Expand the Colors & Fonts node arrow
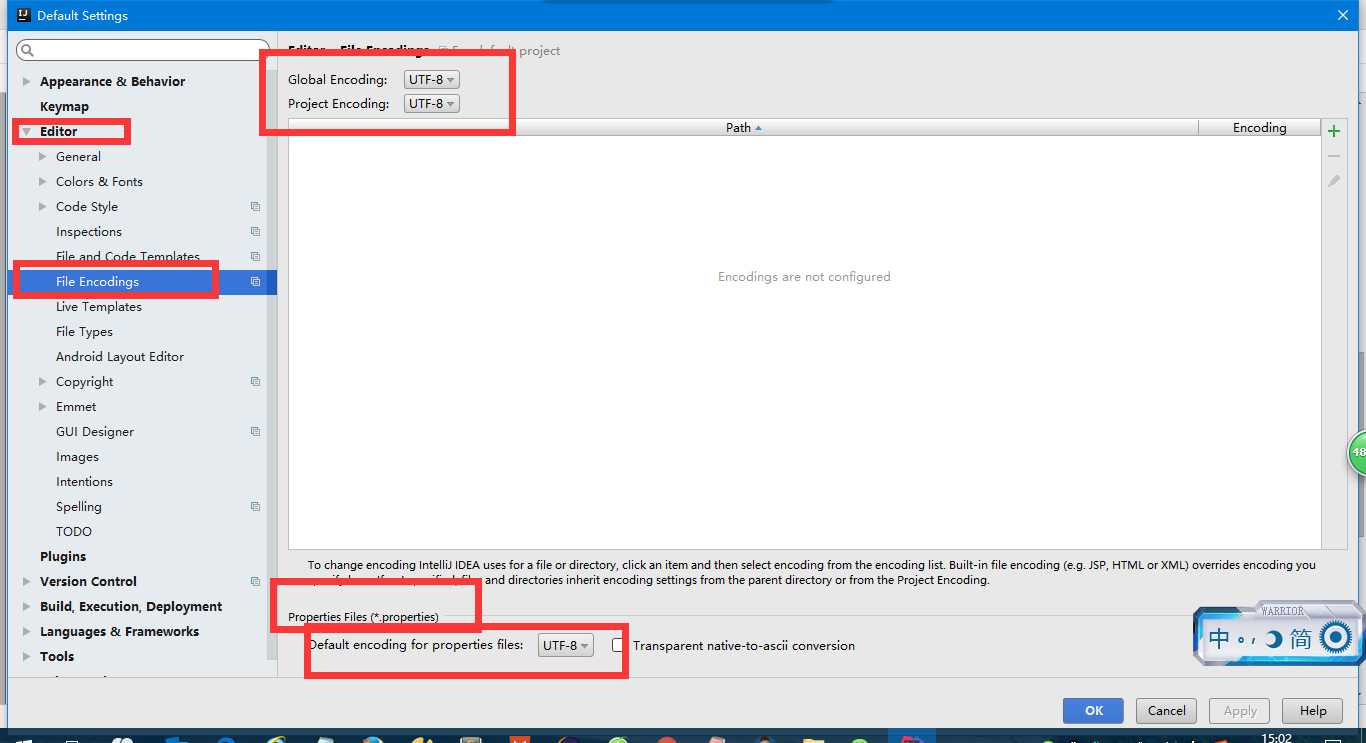Image resolution: width=1366 pixels, height=743 pixels. pyautogui.click(x=42, y=182)
